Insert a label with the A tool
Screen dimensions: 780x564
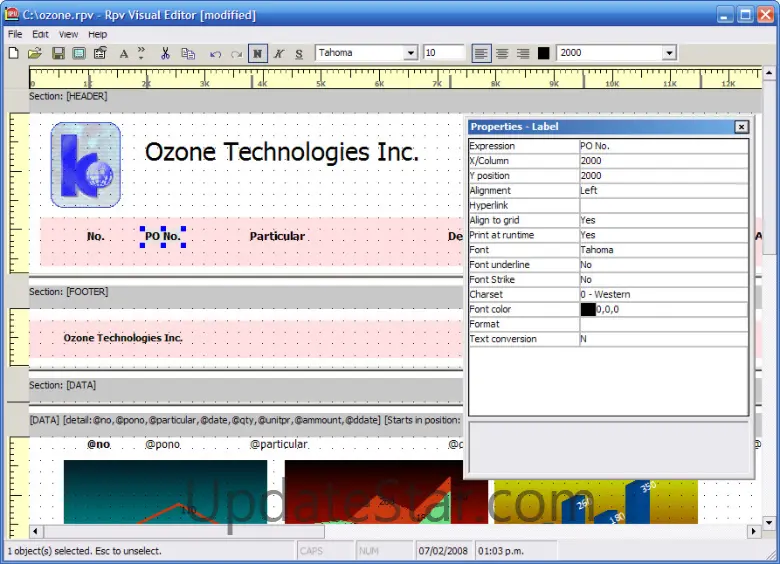click(x=124, y=53)
